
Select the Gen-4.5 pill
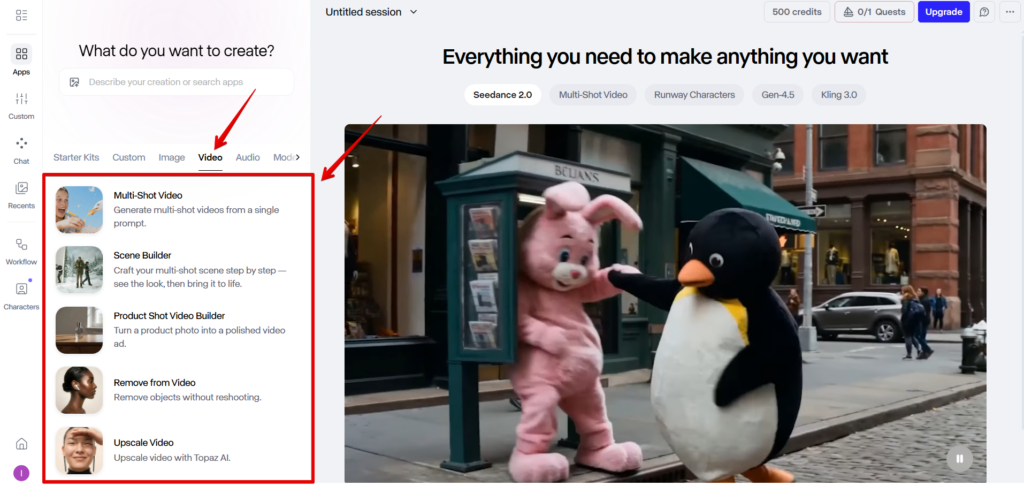778,95
